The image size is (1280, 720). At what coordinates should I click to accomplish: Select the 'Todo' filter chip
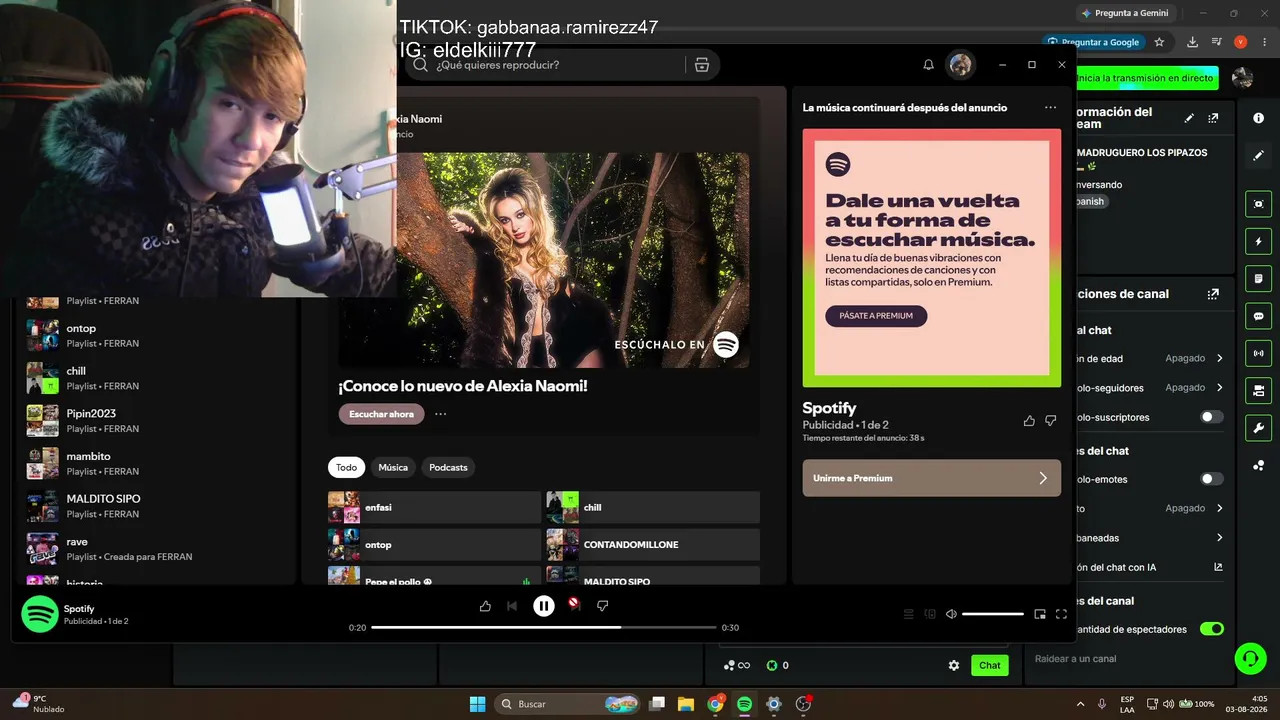click(346, 467)
